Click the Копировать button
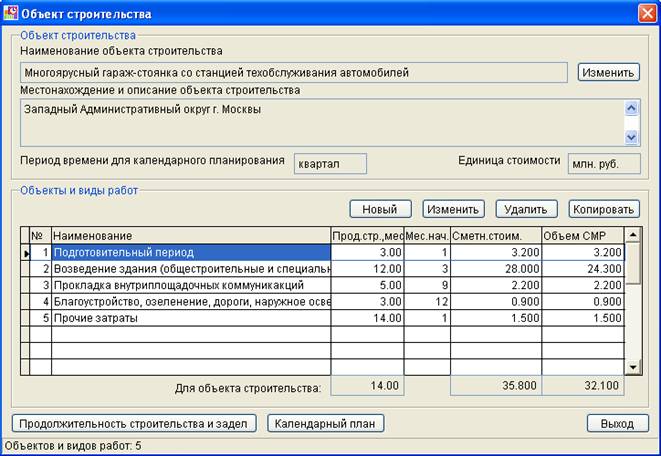 click(604, 209)
